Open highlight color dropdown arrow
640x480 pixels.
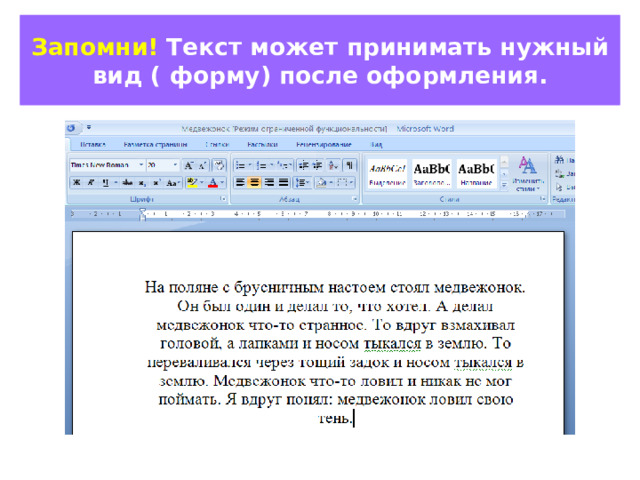202,182
